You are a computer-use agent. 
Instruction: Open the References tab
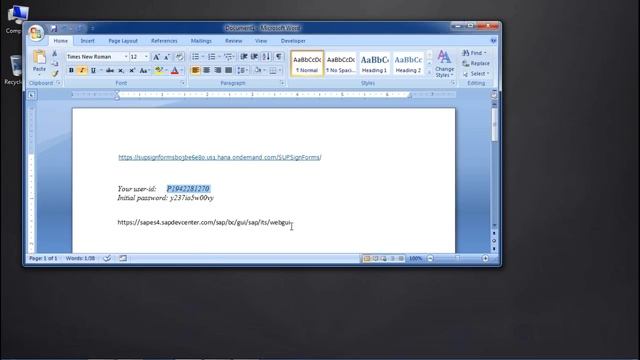164,41
